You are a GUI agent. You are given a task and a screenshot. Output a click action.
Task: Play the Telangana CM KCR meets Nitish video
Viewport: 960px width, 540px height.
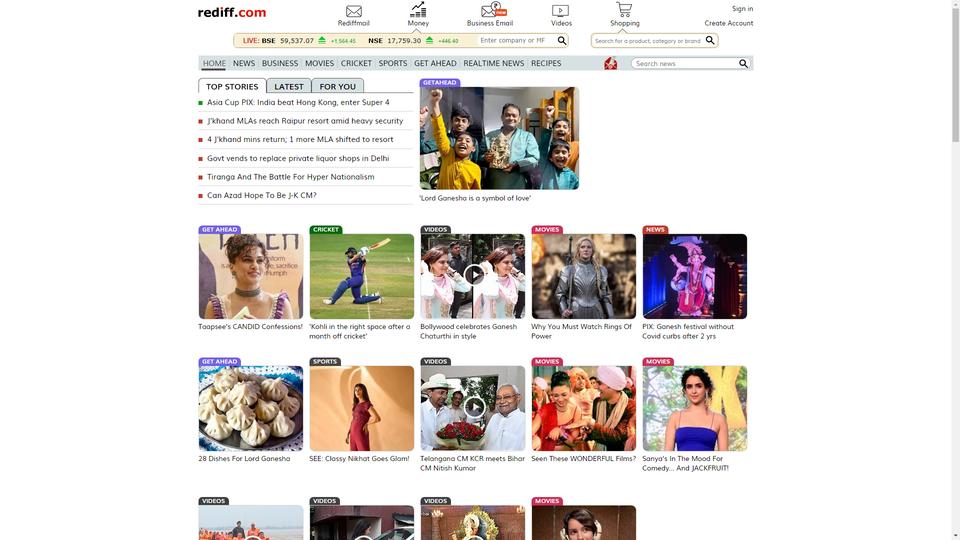tap(474, 407)
